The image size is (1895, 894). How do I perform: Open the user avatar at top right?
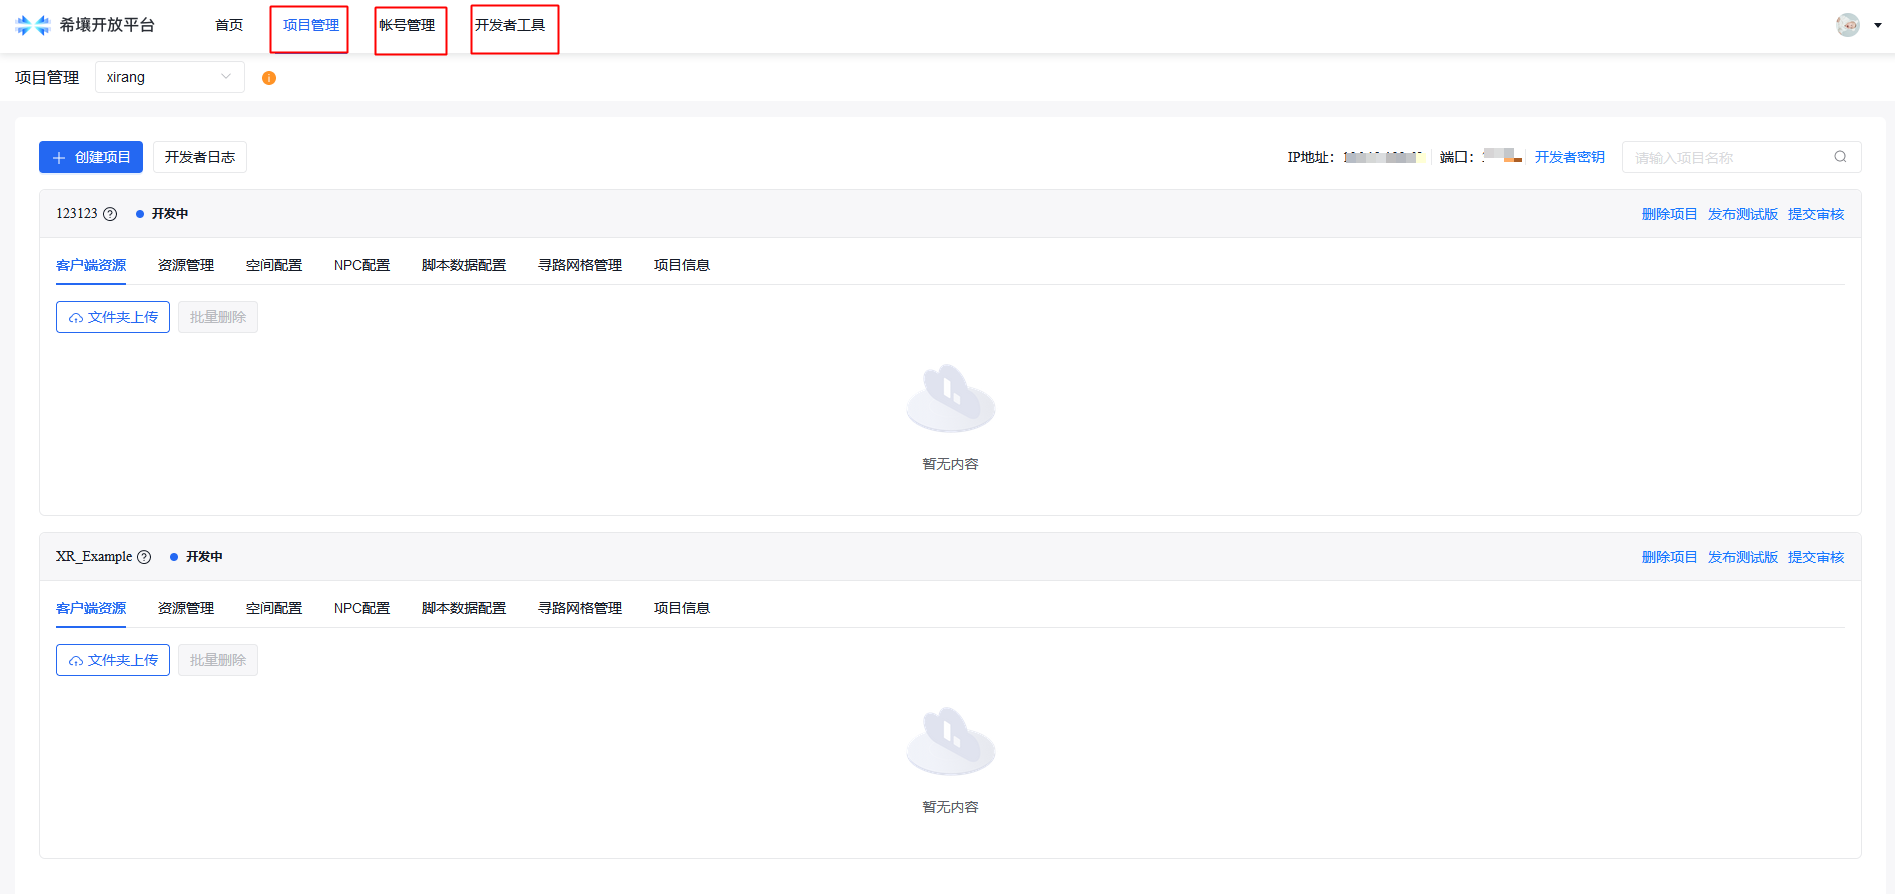[1847, 25]
